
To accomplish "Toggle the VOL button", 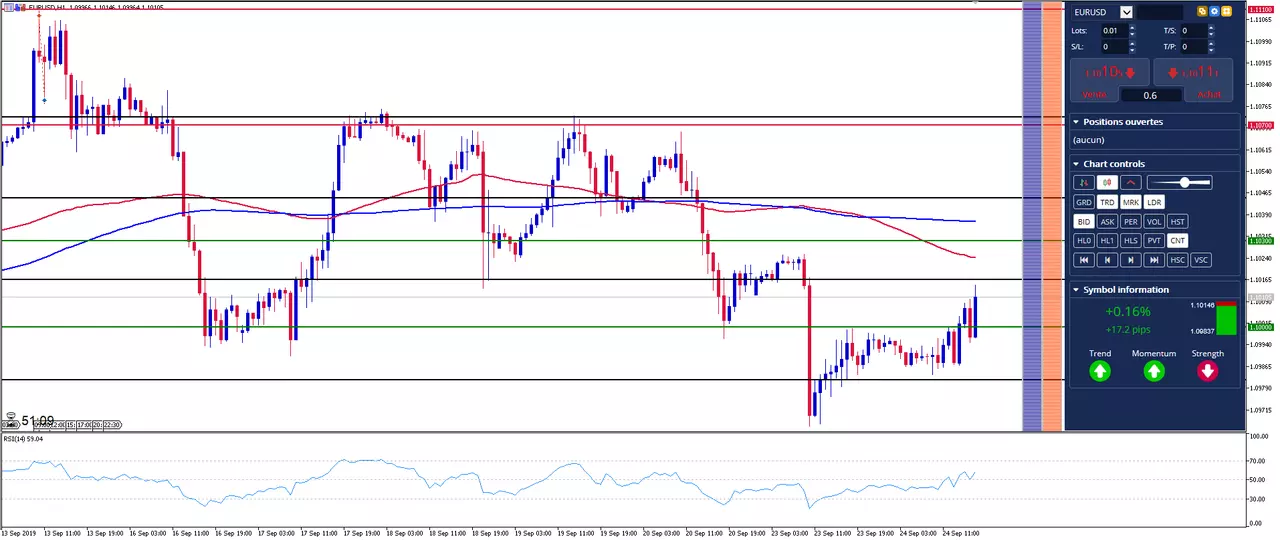I will click(x=1155, y=222).
